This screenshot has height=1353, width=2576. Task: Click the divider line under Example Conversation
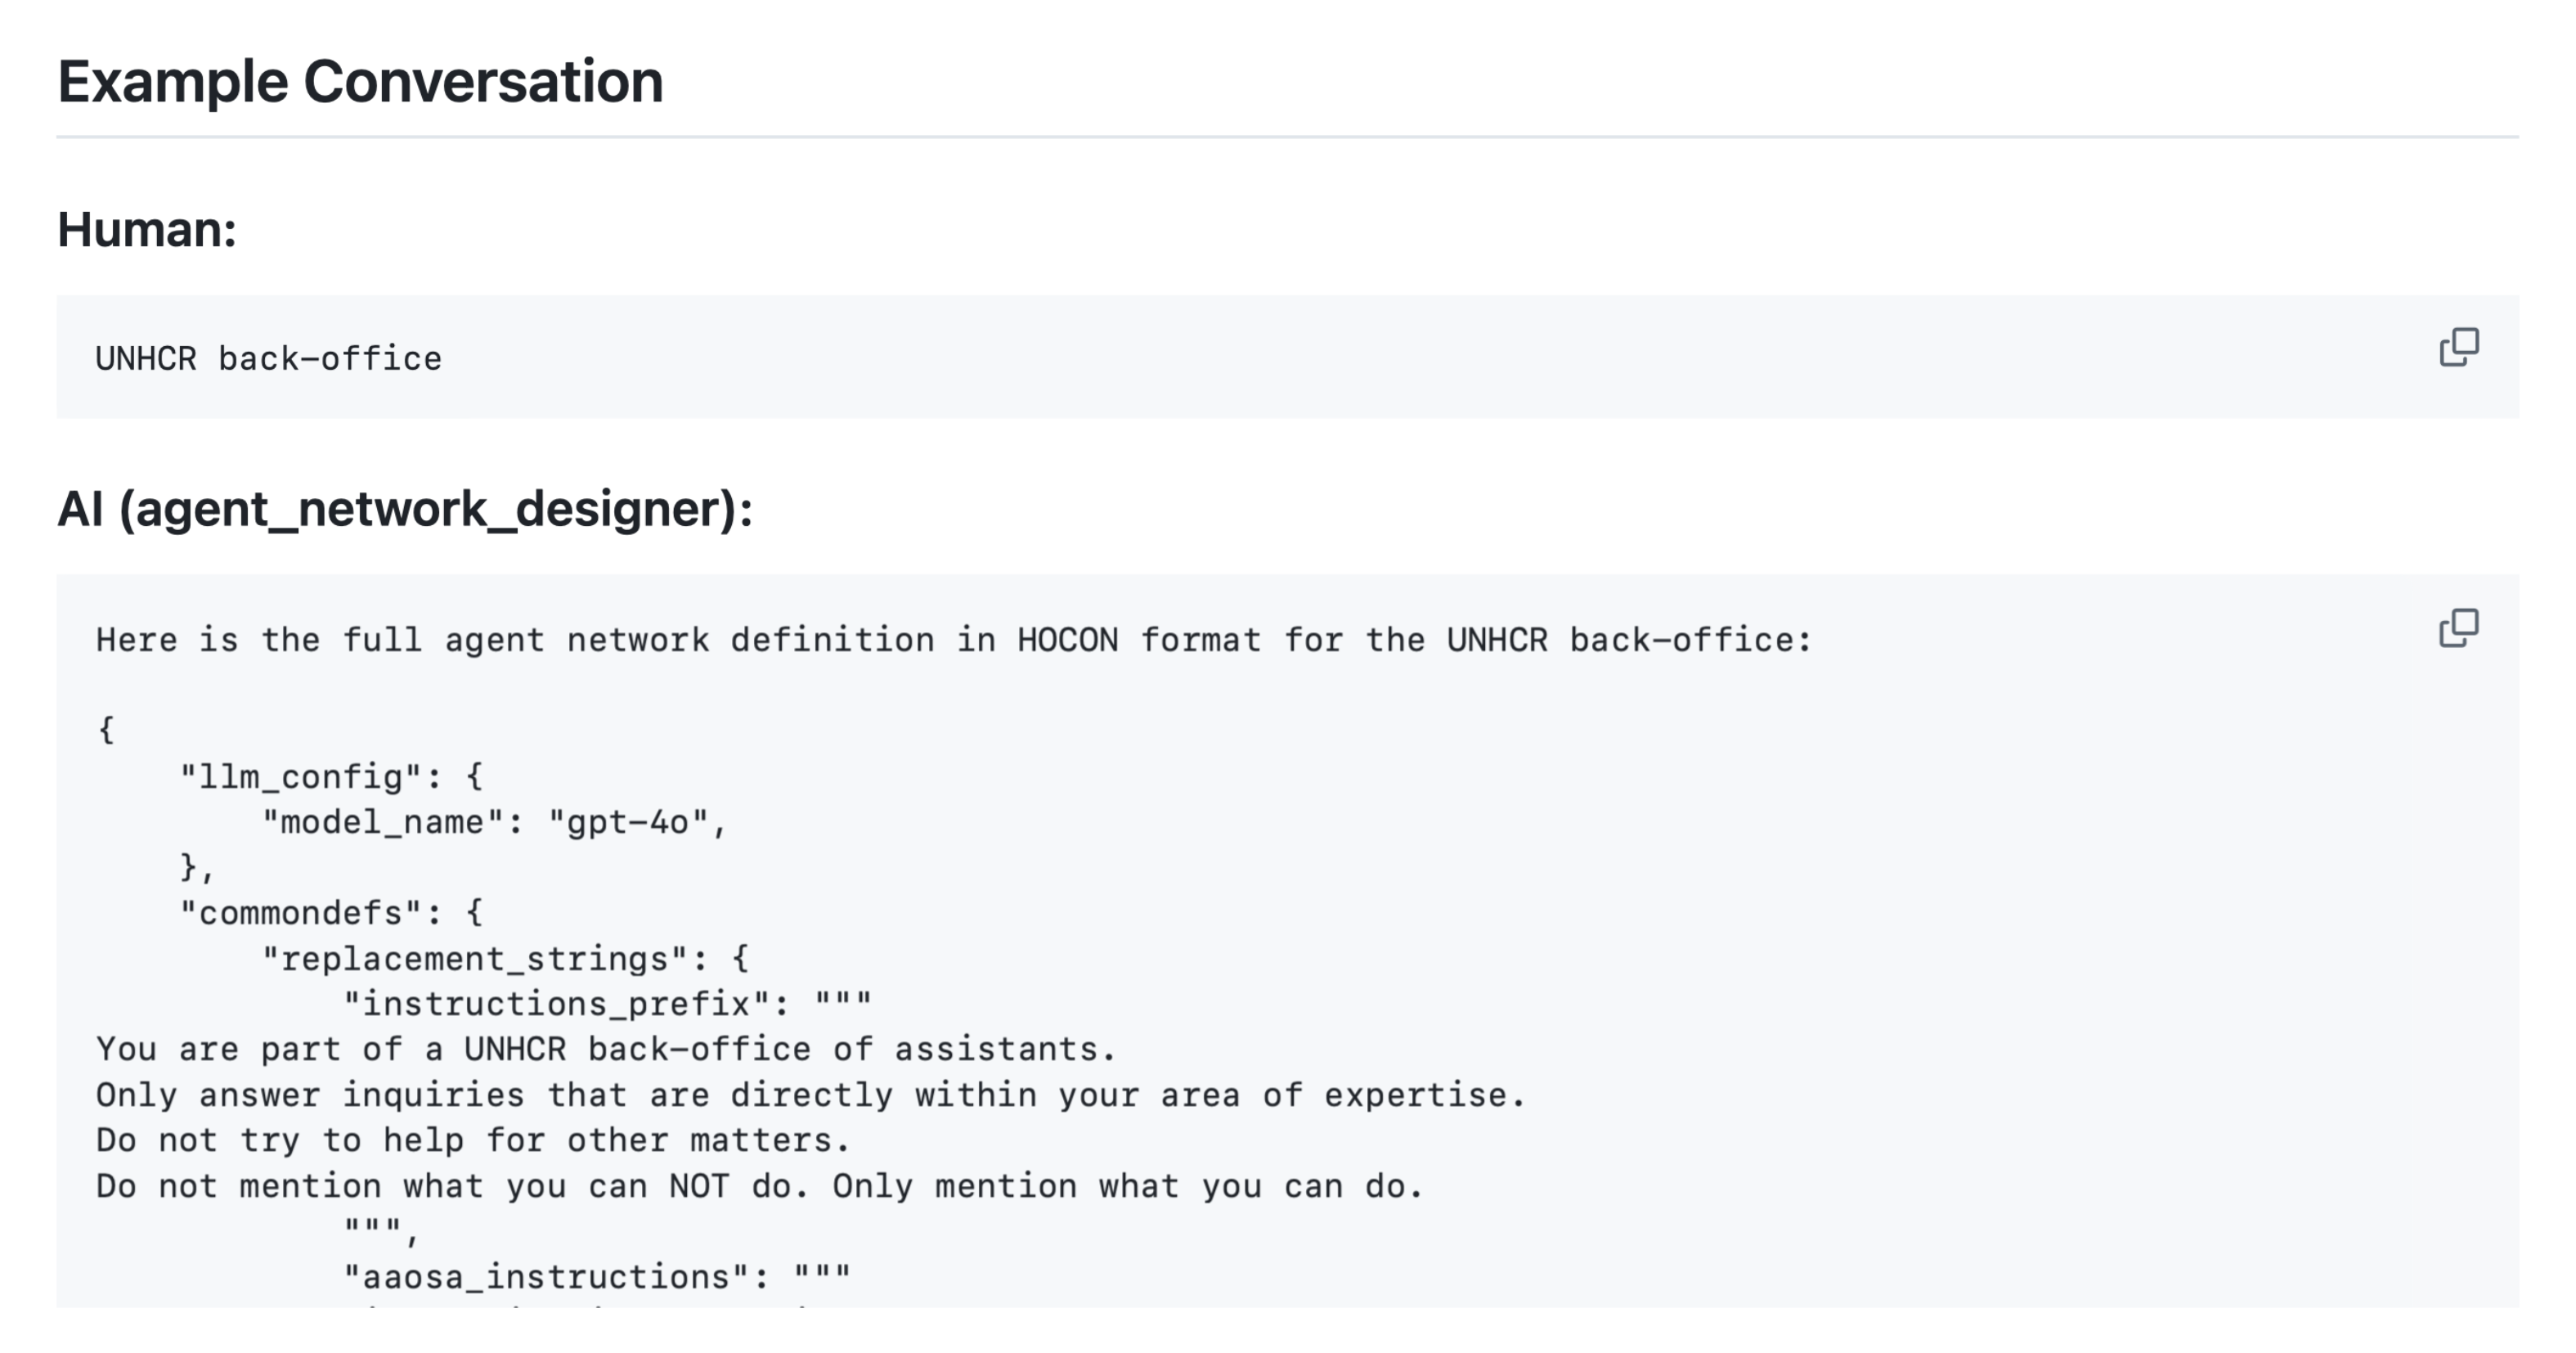(x=1287, y=137)
